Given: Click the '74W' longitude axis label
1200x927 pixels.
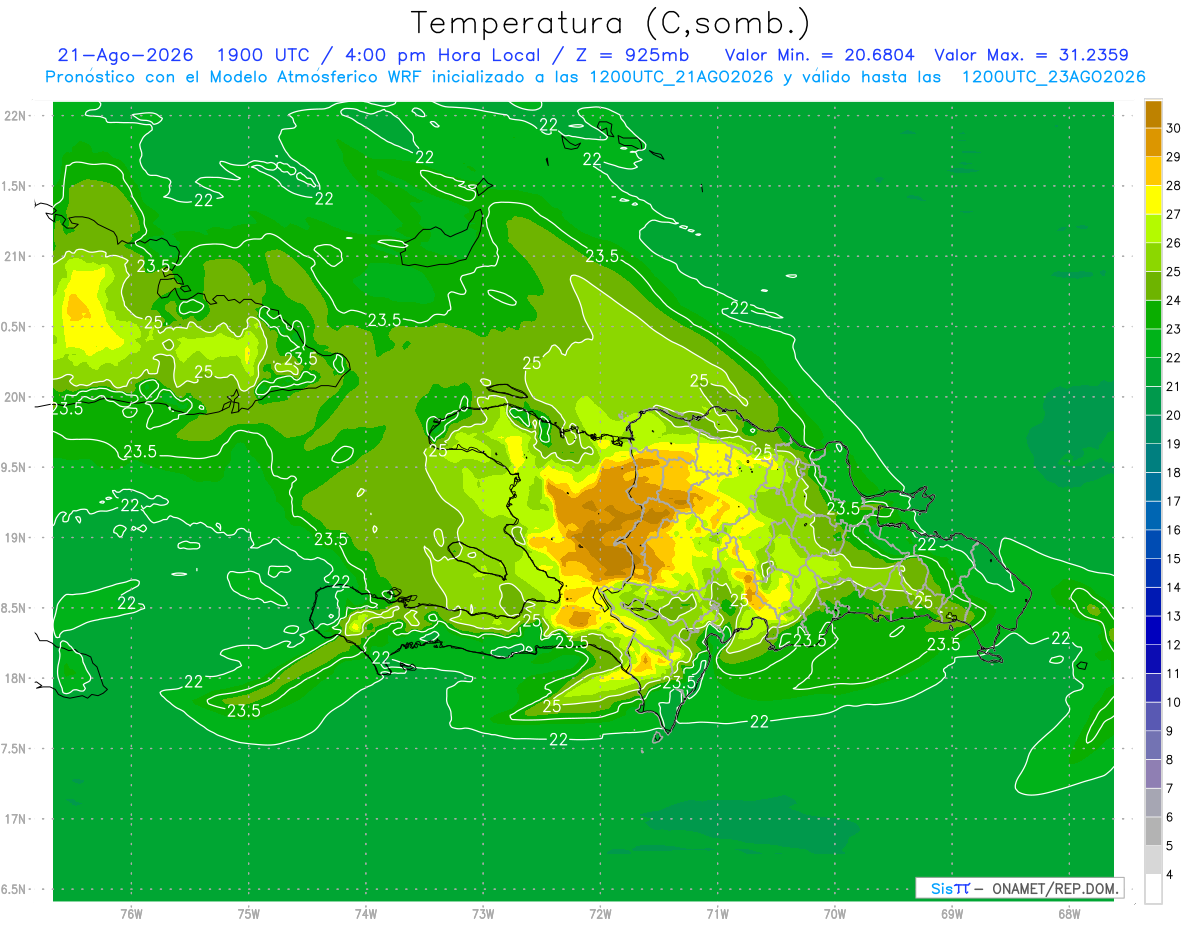Looking at the screenshot, I should (365, 913).
